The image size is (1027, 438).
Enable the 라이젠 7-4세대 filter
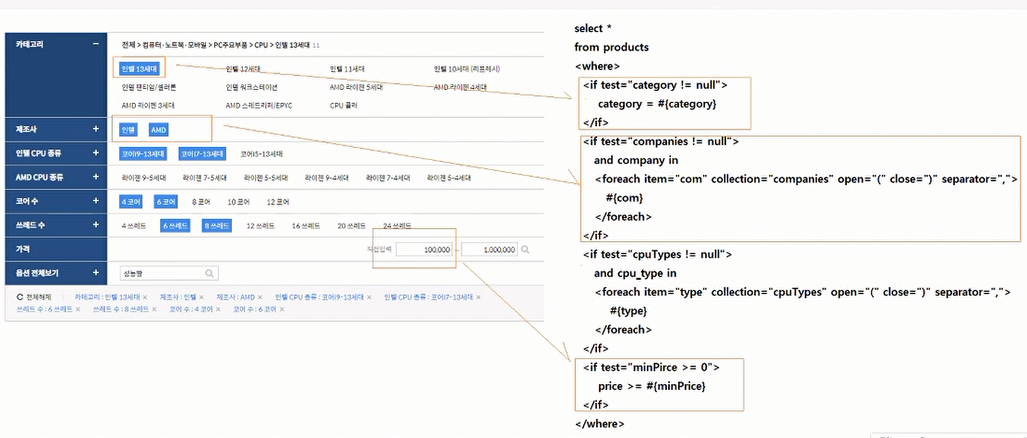[388, 177]
